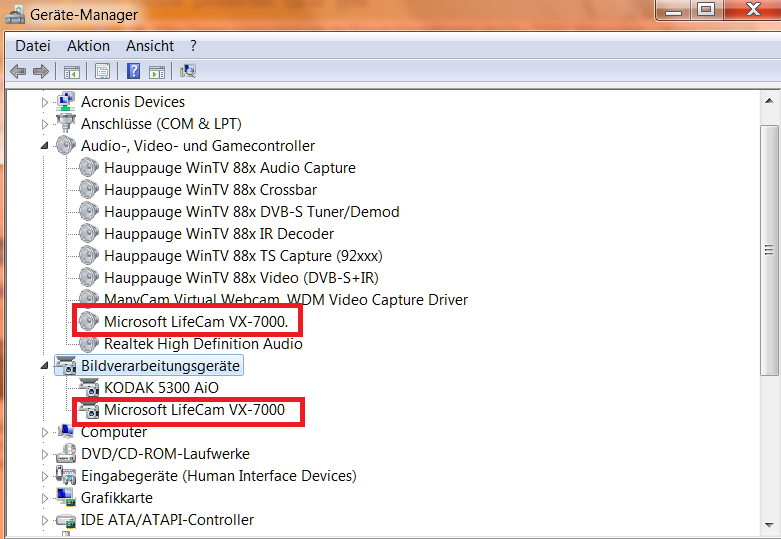Collapse Audio-, Video- und Gamecontroller

[44, 146]
